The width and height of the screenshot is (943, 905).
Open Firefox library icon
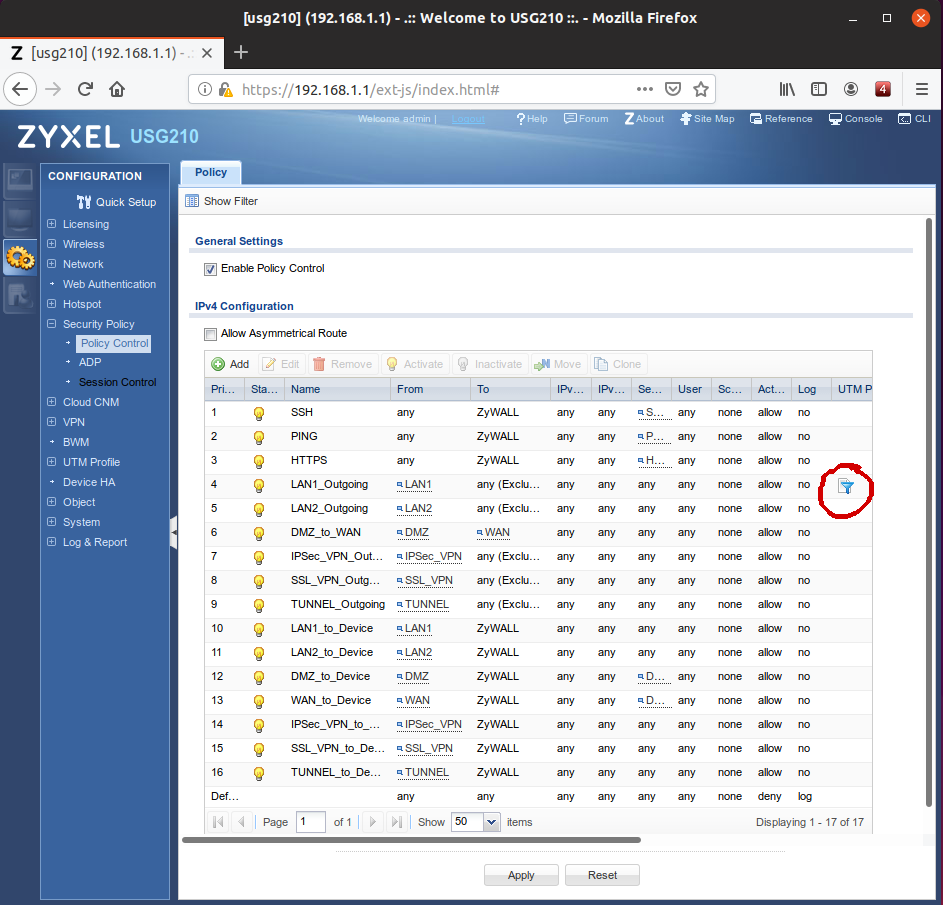[x=787, y=90]
